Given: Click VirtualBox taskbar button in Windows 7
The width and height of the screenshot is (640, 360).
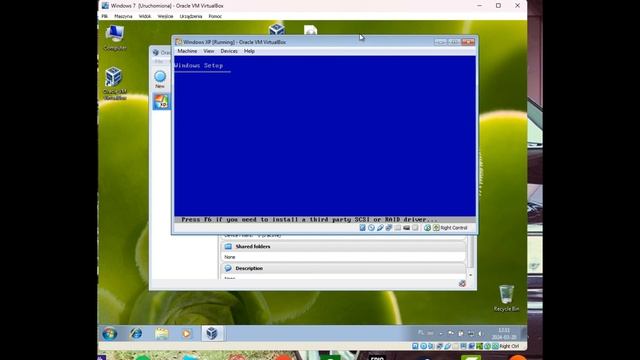Looking at the screenshot, I should coord(212,333).
